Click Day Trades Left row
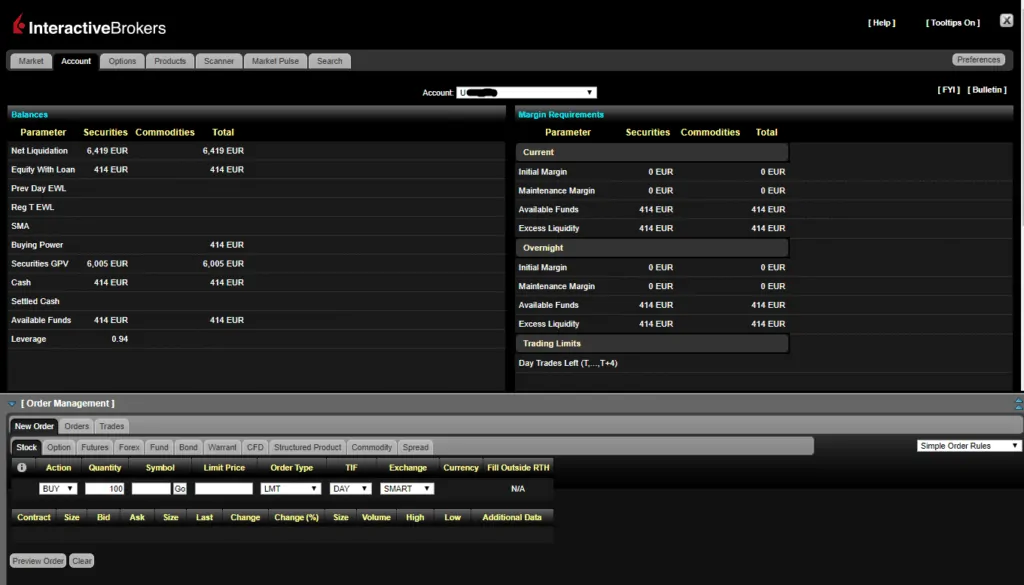The image size is (1024, 585). 568,363
